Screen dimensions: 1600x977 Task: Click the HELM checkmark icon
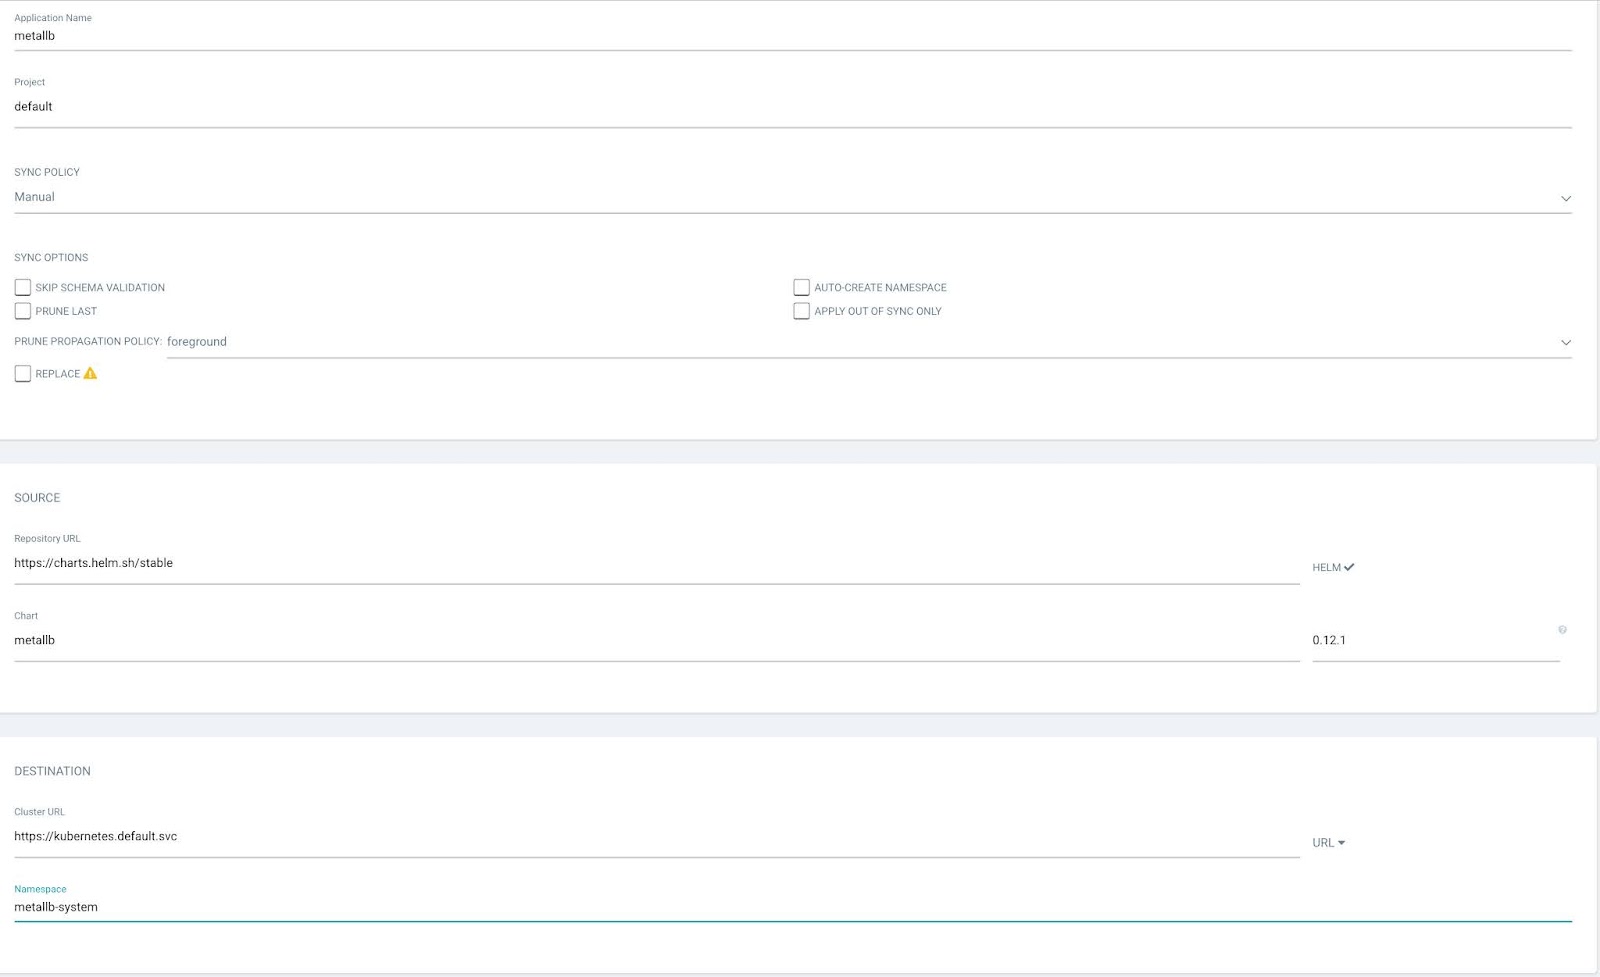tap(1349, 567)
